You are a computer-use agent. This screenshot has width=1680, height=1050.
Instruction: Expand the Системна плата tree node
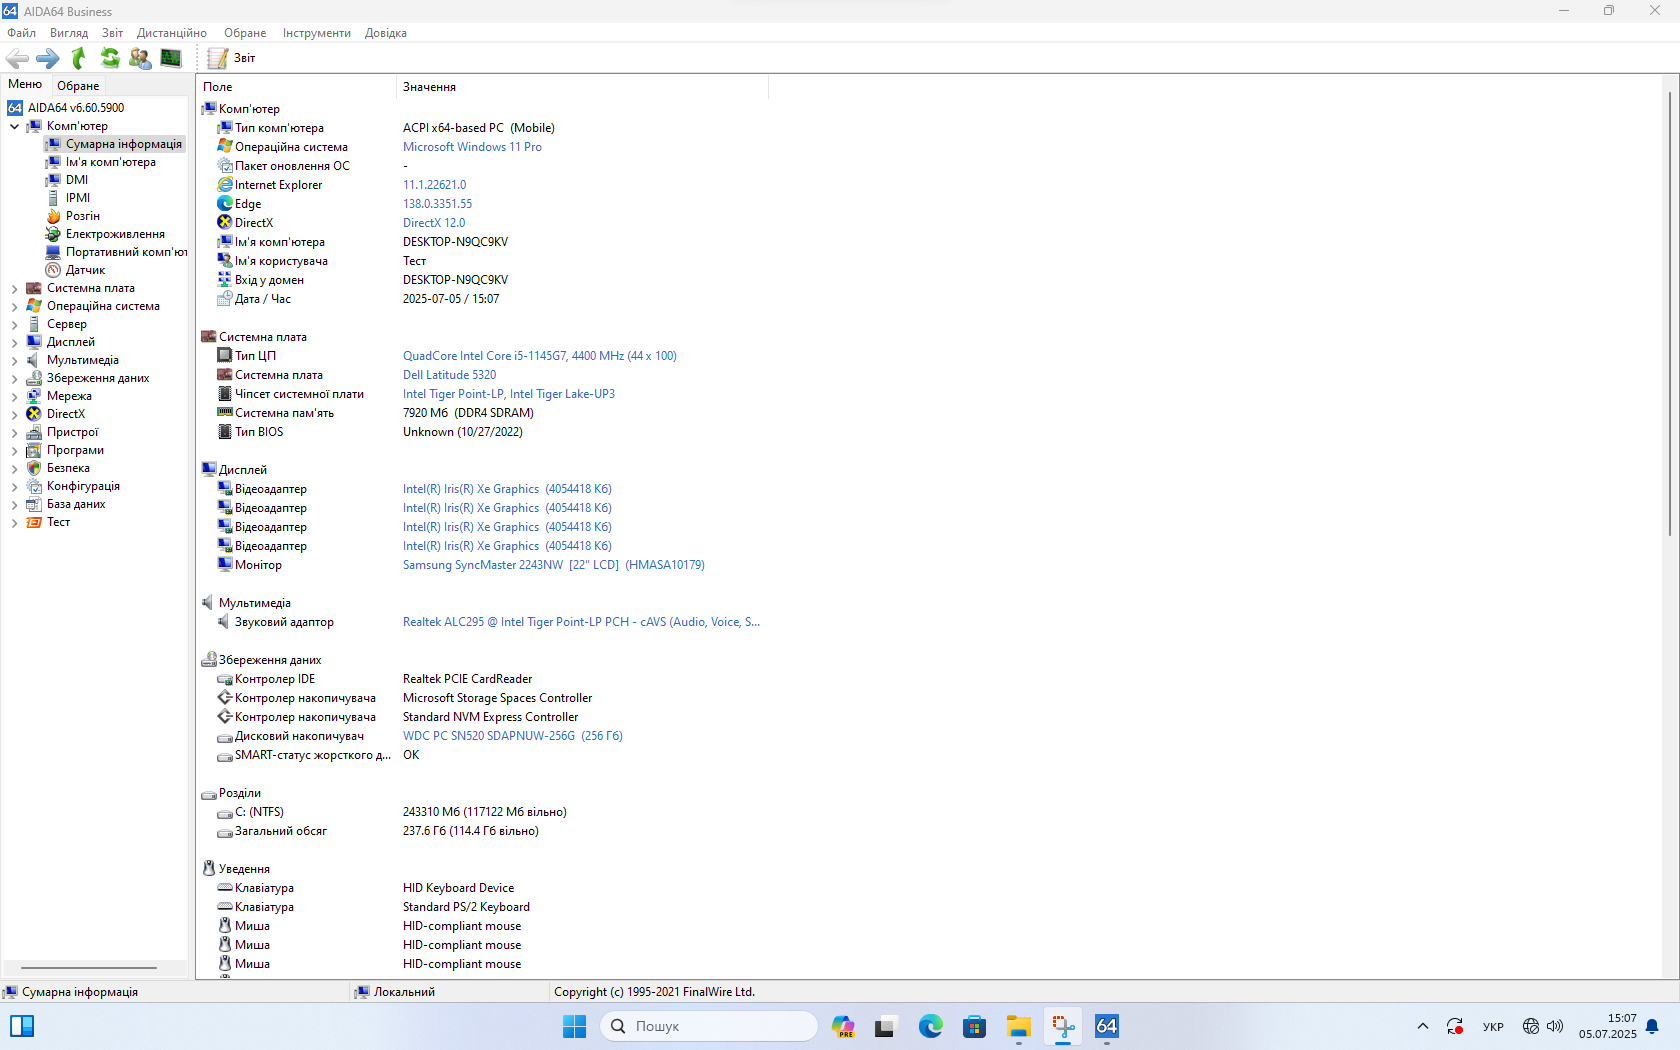14,289
